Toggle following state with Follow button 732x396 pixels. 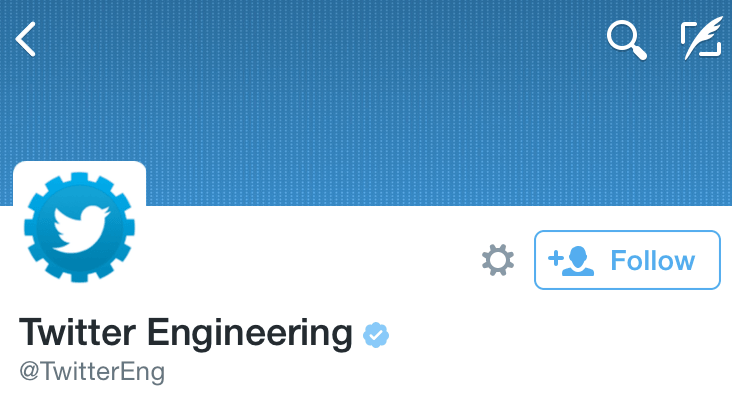627,260
